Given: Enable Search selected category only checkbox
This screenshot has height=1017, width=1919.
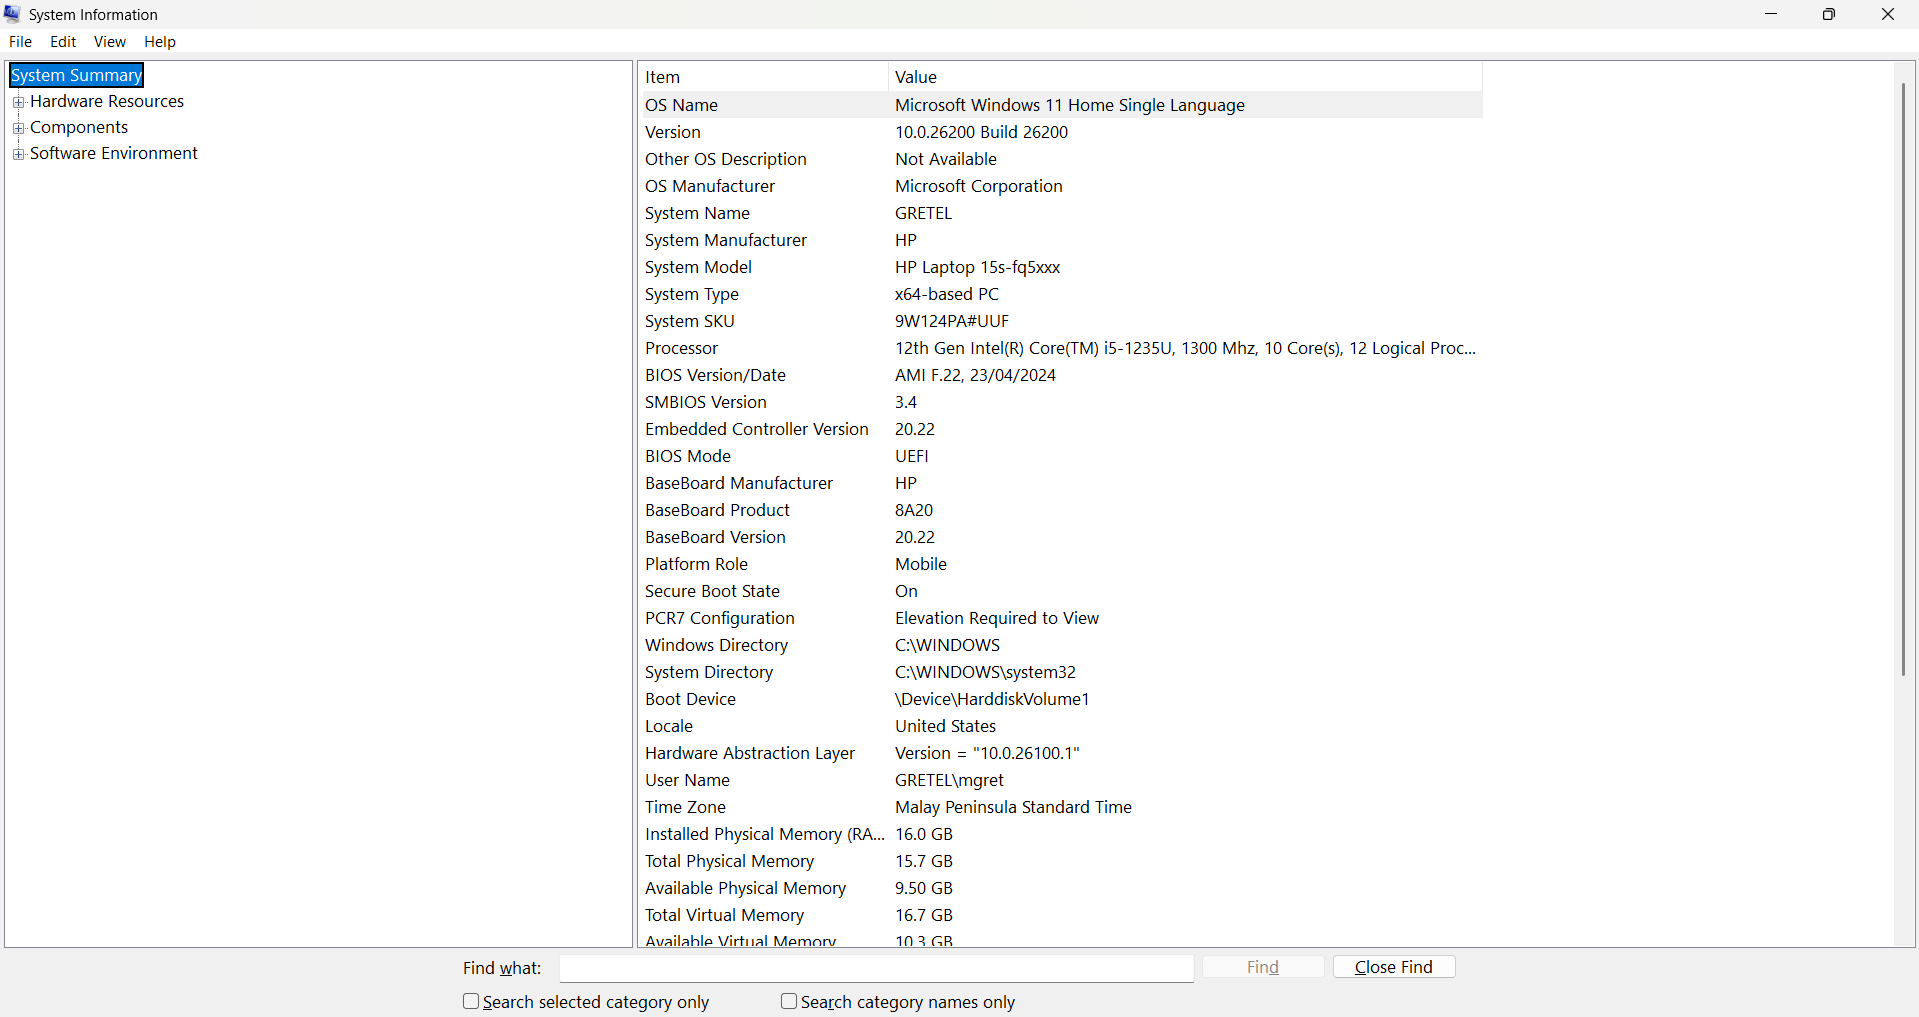Looking at the screenshot, I should pyautogui.click(x=471, y=1001).
